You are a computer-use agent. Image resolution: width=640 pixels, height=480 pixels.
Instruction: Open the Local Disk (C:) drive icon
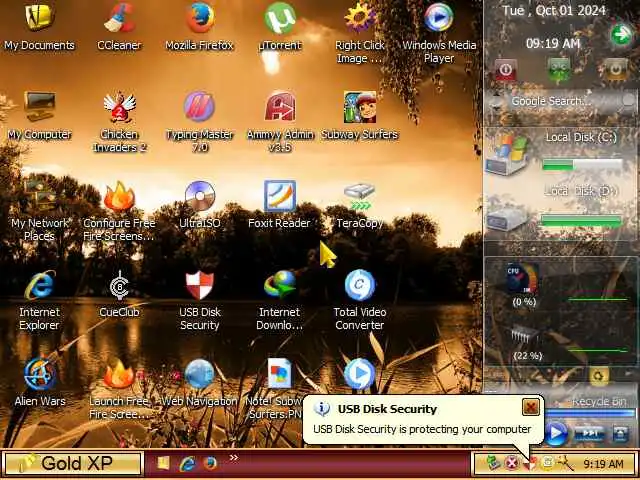tap(507, 155)
